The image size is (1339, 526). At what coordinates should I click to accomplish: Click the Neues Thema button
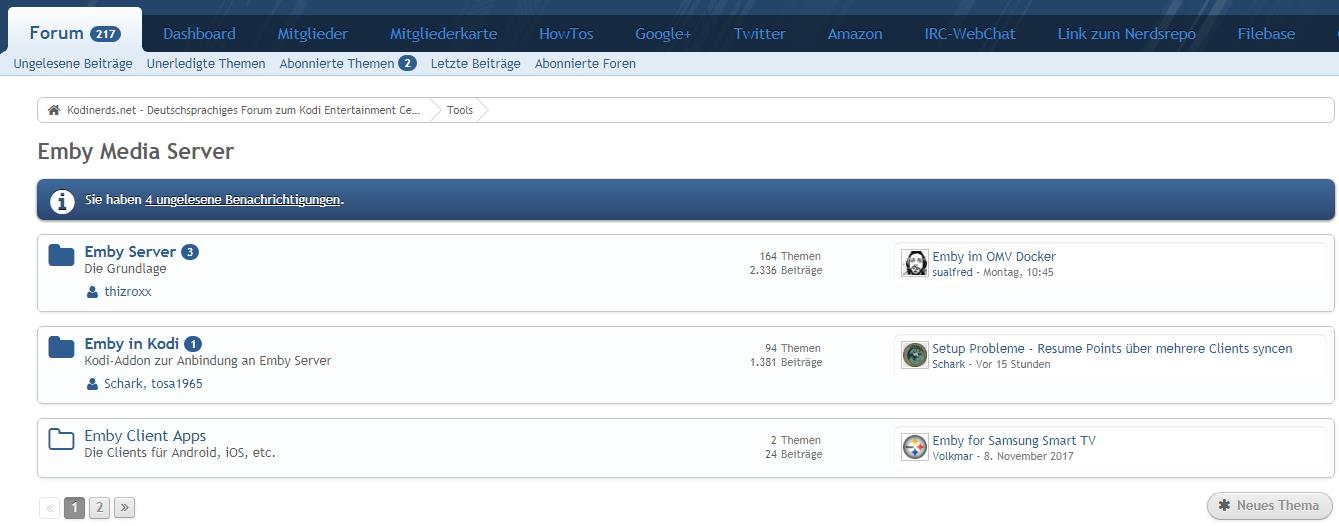pyautogui.click(x=1270, y=506)
